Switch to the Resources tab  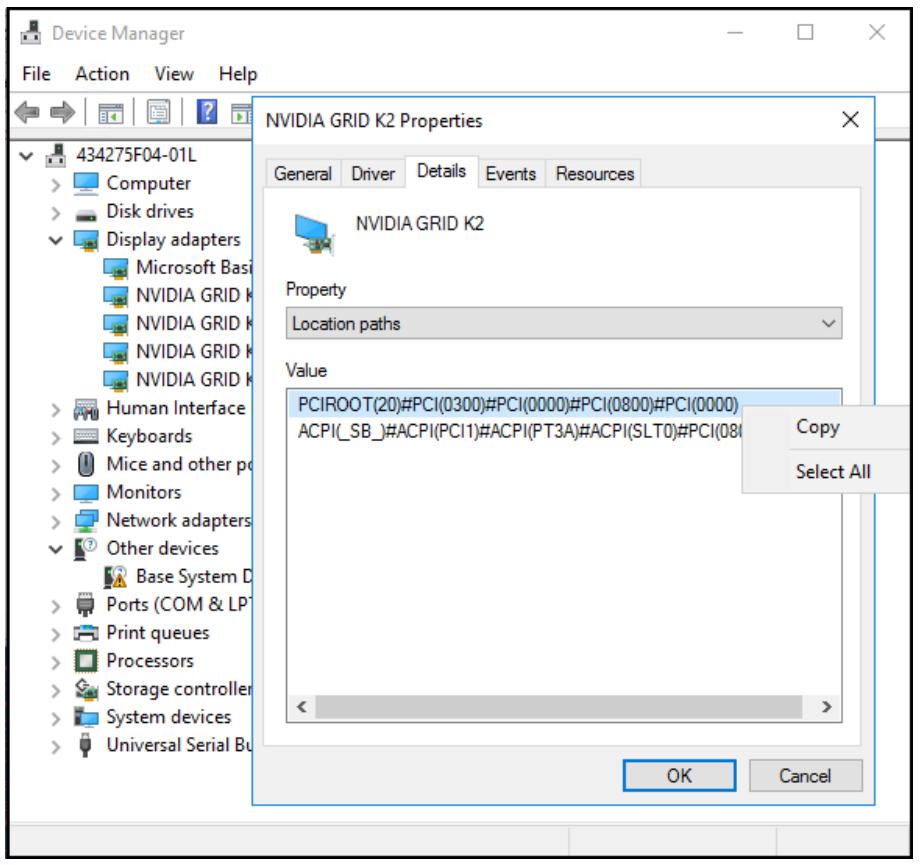click(x=594, y=174)
